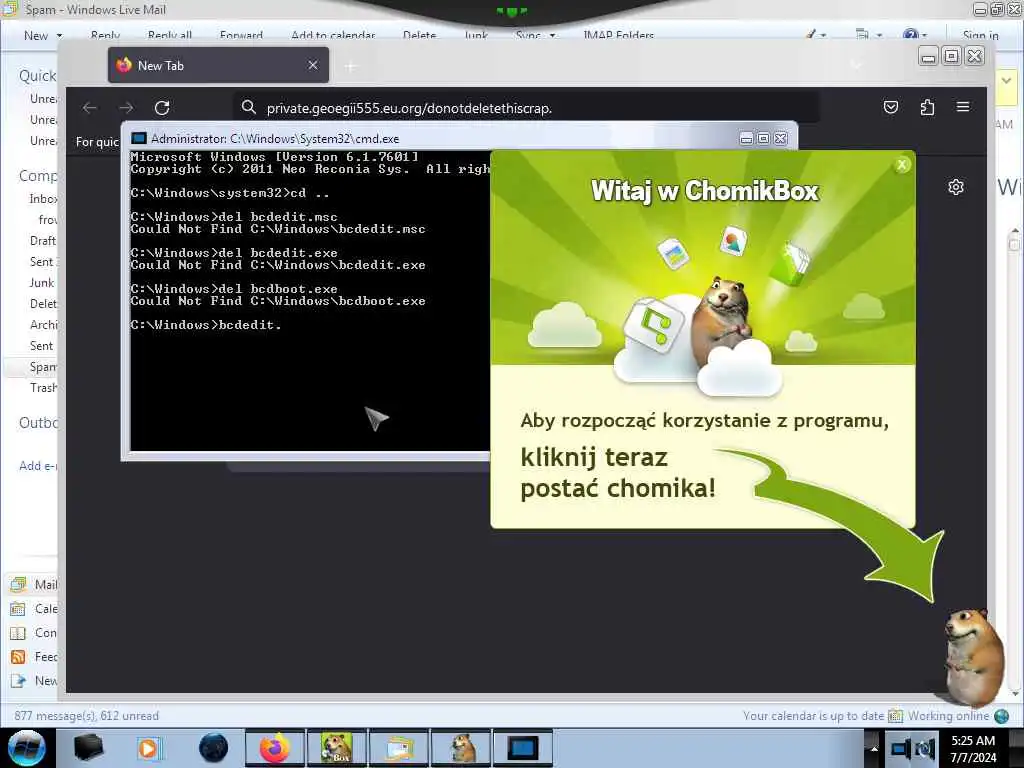
Task: Click Sign in in Live Mail
Action: [x=980, y=35]
